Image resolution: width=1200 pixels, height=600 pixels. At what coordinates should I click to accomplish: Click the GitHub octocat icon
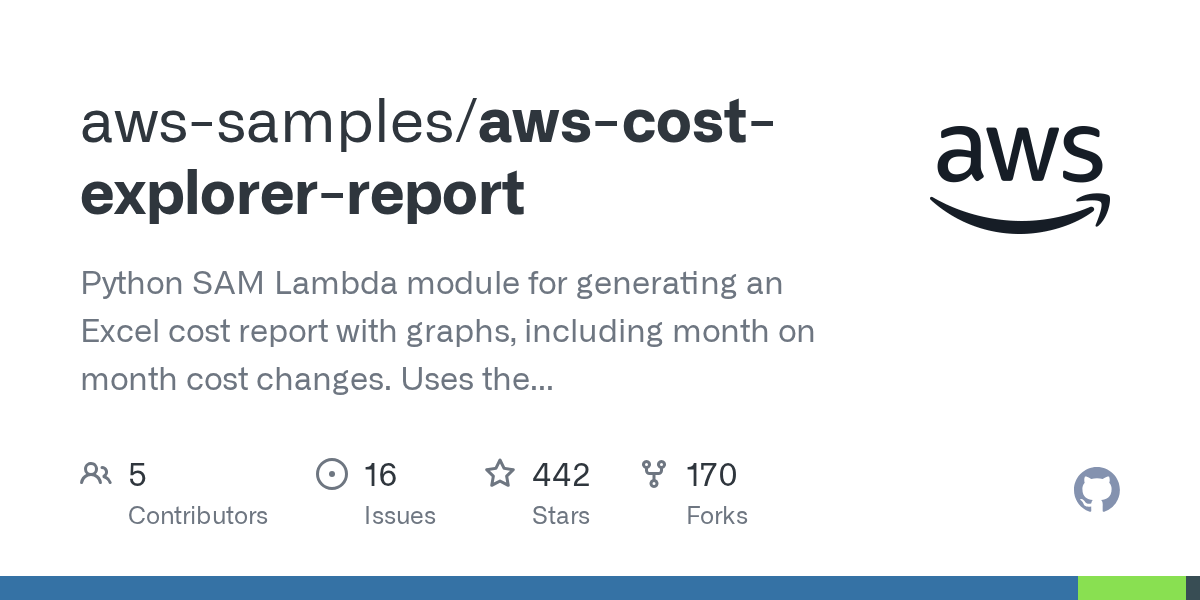[1096, 491]
